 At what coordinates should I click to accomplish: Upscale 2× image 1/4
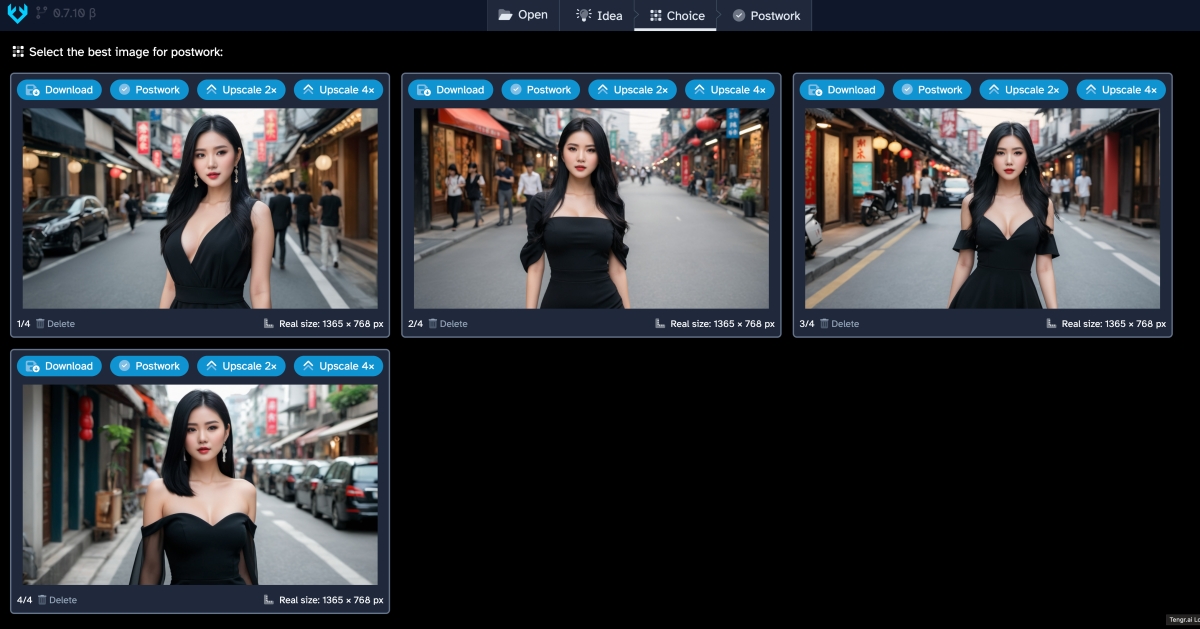coord(241,90)
